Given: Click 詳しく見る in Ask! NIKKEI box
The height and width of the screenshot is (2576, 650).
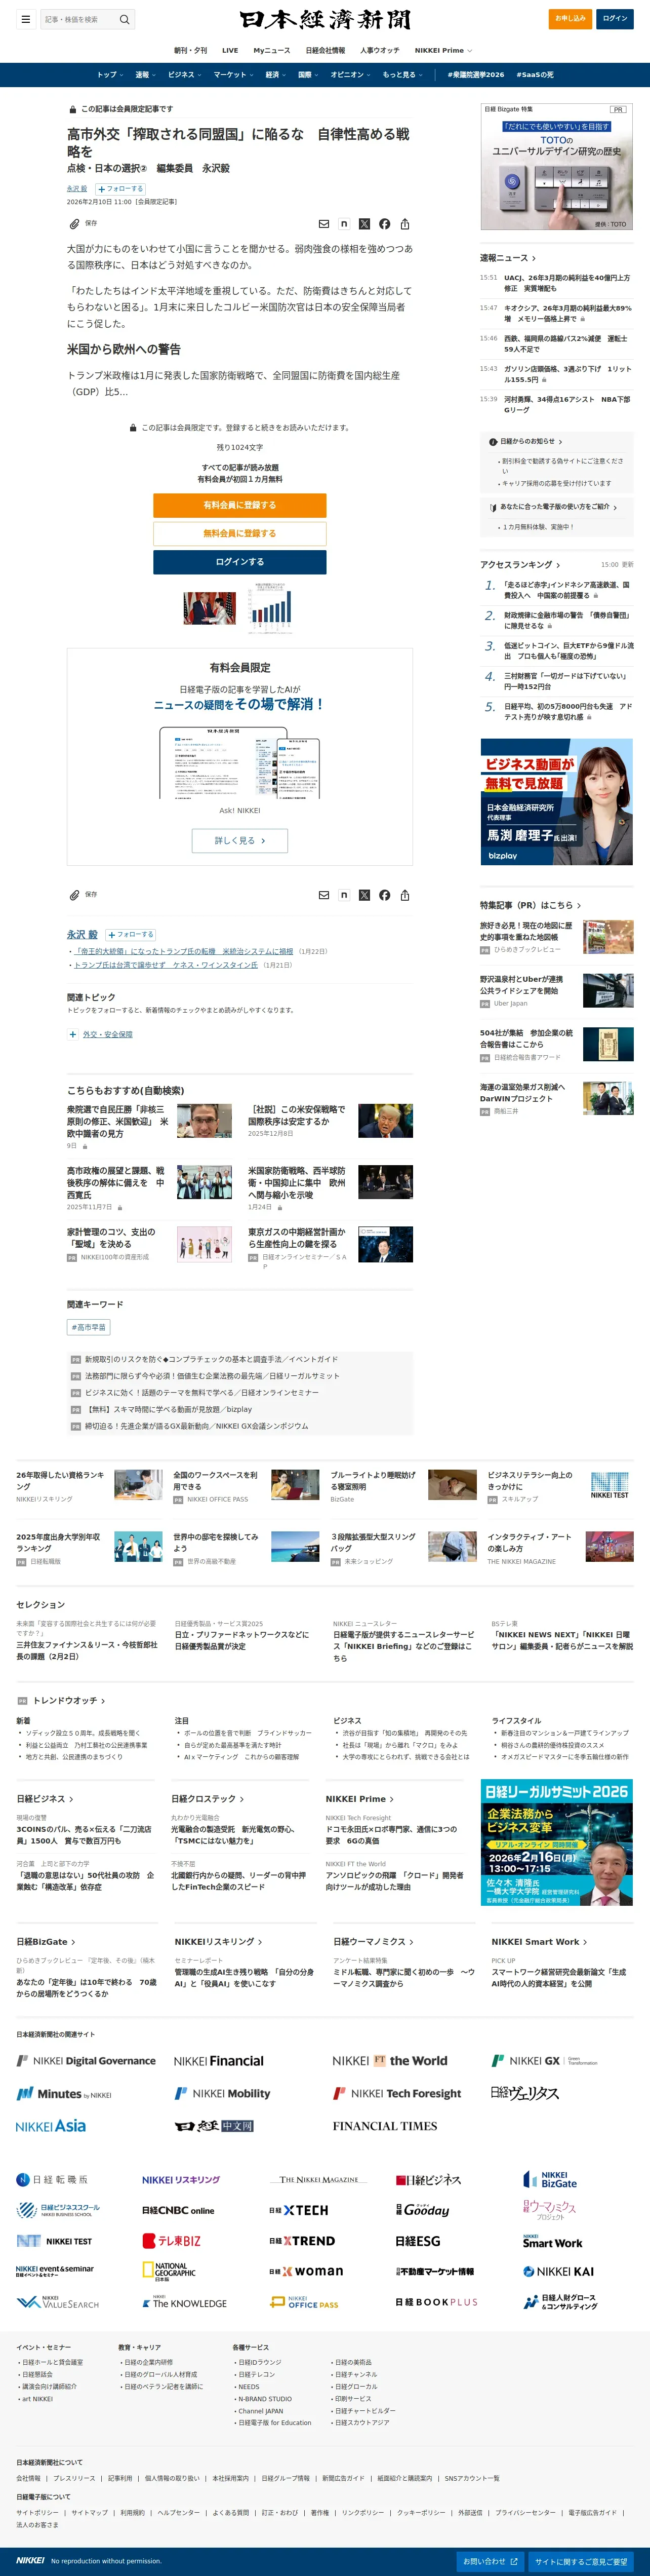Looking at the screenshot, I should click(240, 841).
